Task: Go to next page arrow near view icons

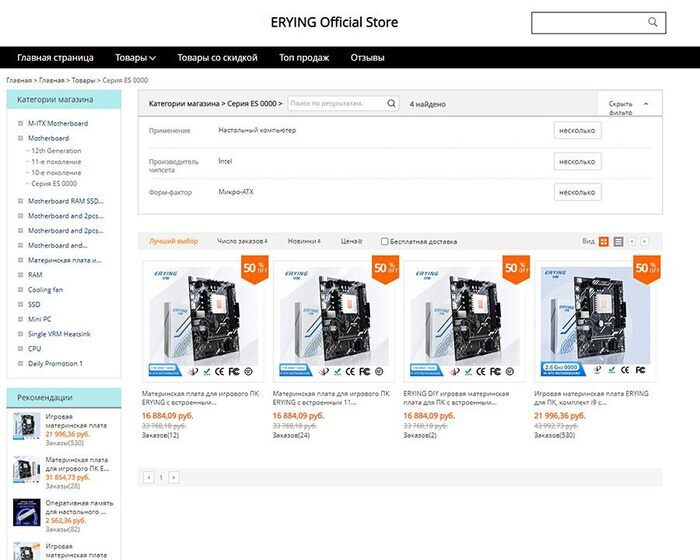Action: tap(644, 242)
